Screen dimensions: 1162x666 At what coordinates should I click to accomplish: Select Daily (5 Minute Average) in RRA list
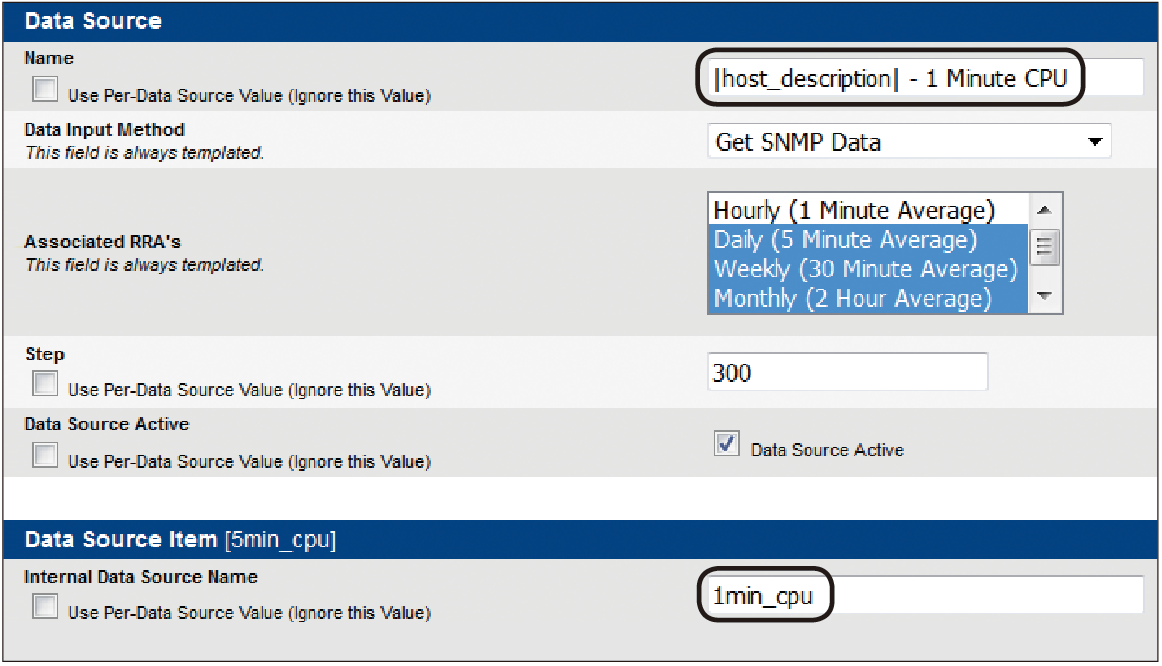868,239
